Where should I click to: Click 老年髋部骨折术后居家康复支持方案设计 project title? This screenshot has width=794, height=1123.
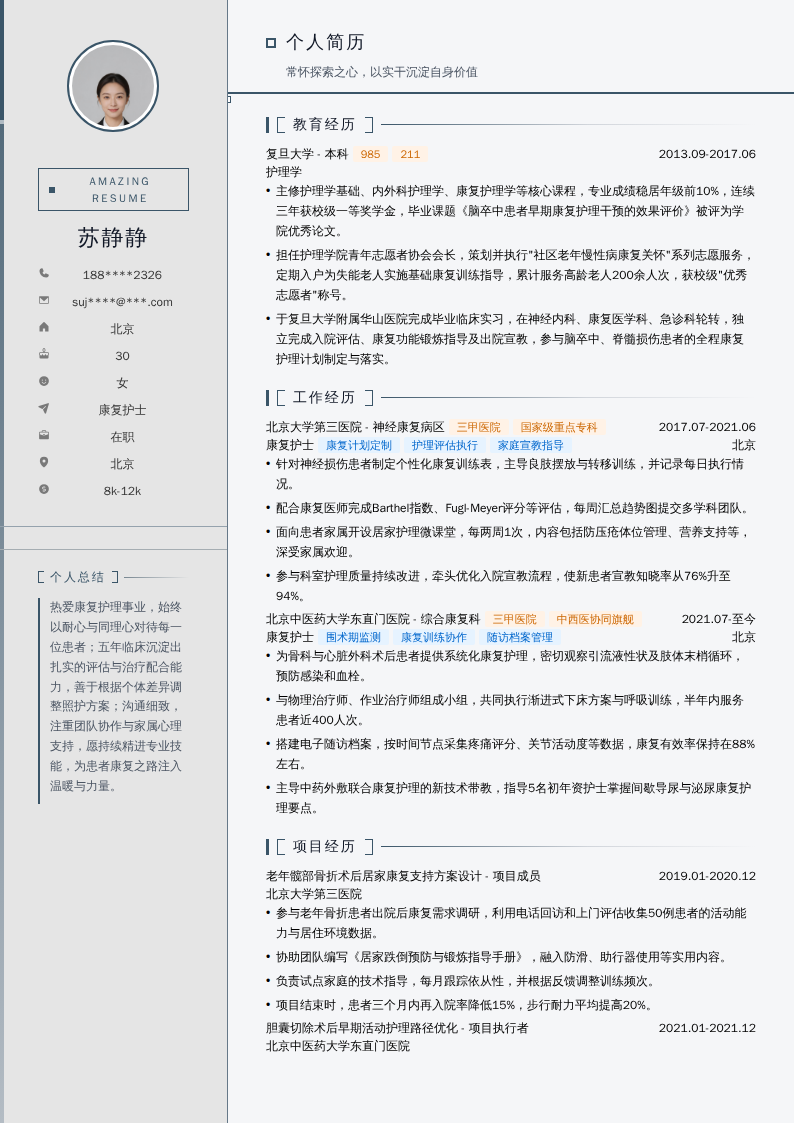pos(403,876)
